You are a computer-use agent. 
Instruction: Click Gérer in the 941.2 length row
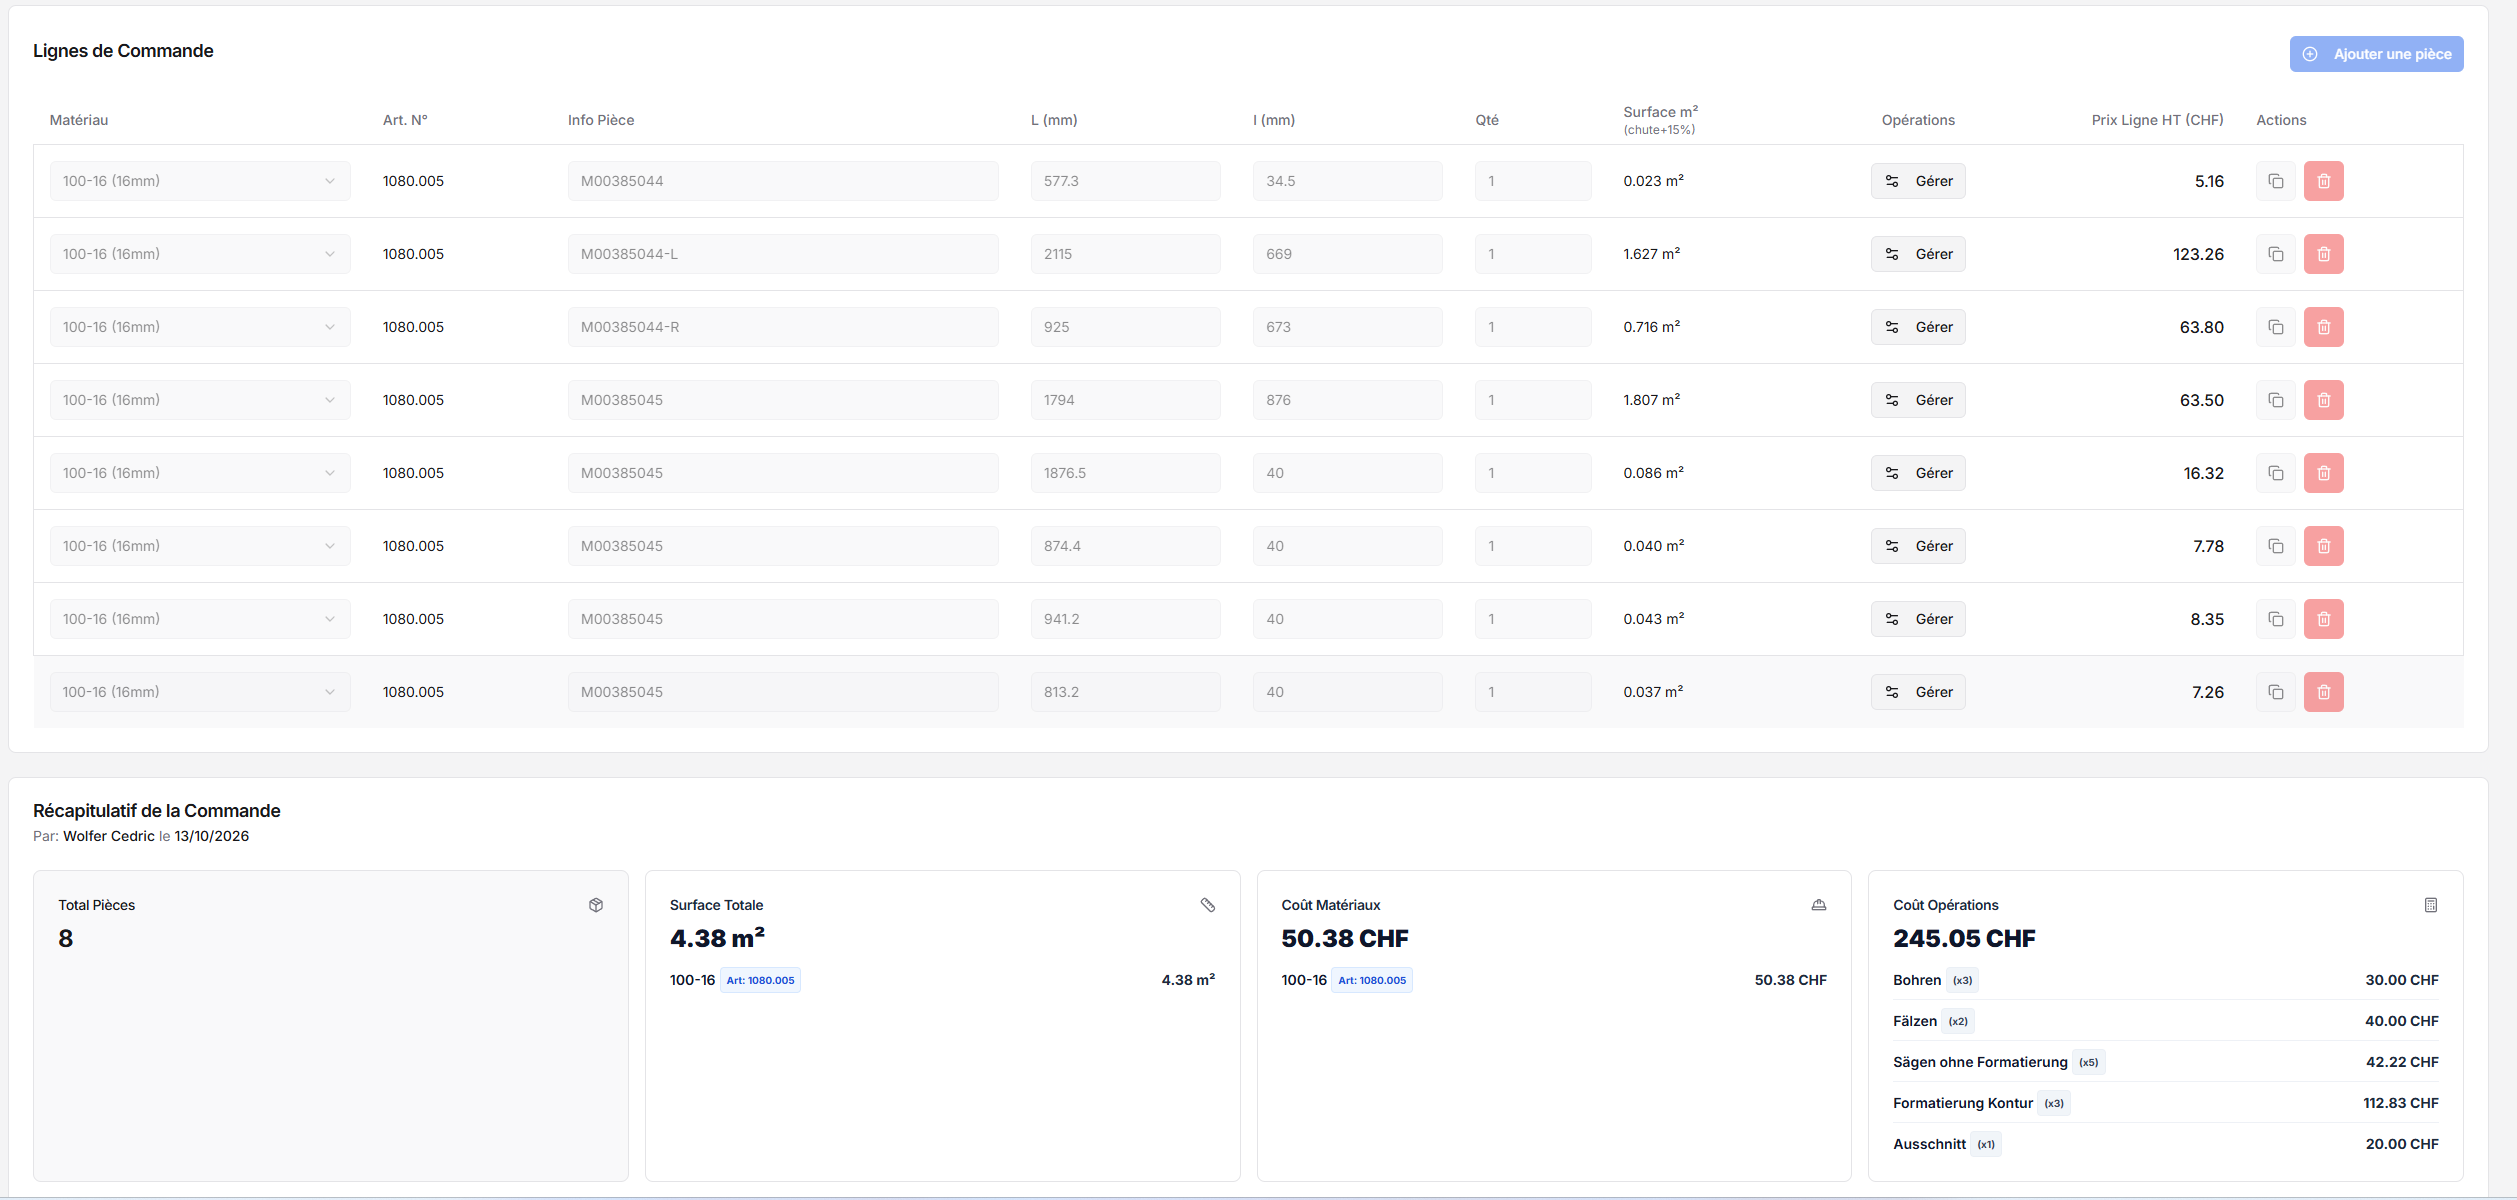1917,619
